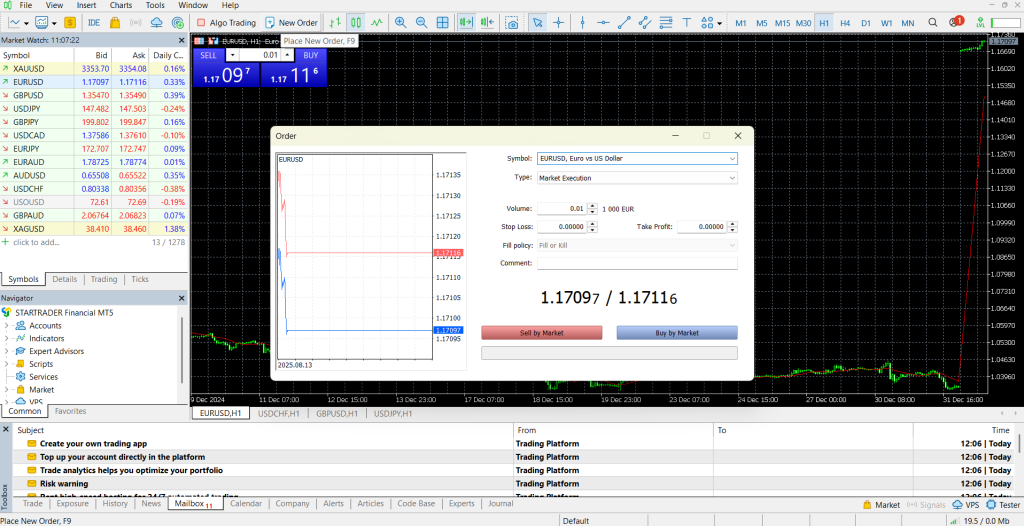Click Sell by Market button
Viewport: 1024px width, 526px height.
click(541, 333)
